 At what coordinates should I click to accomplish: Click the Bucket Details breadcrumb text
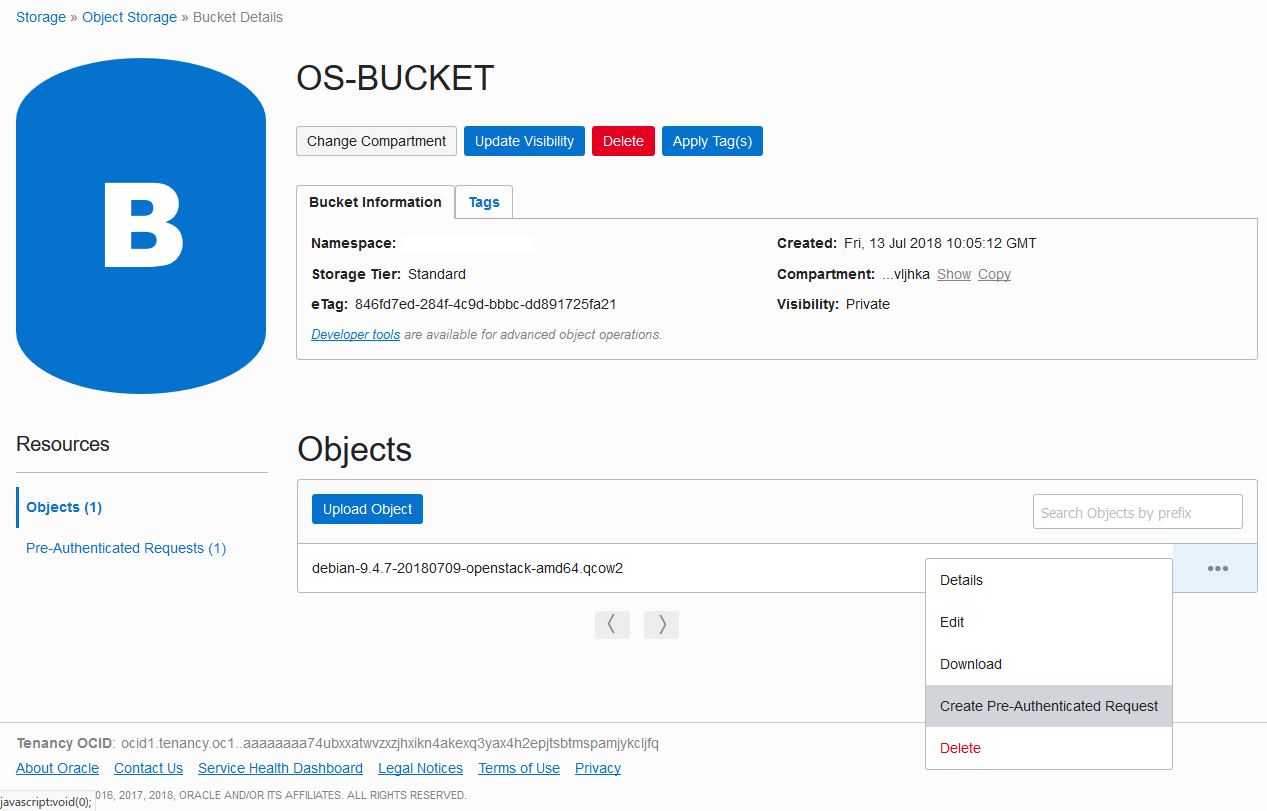tap(238, 17)
